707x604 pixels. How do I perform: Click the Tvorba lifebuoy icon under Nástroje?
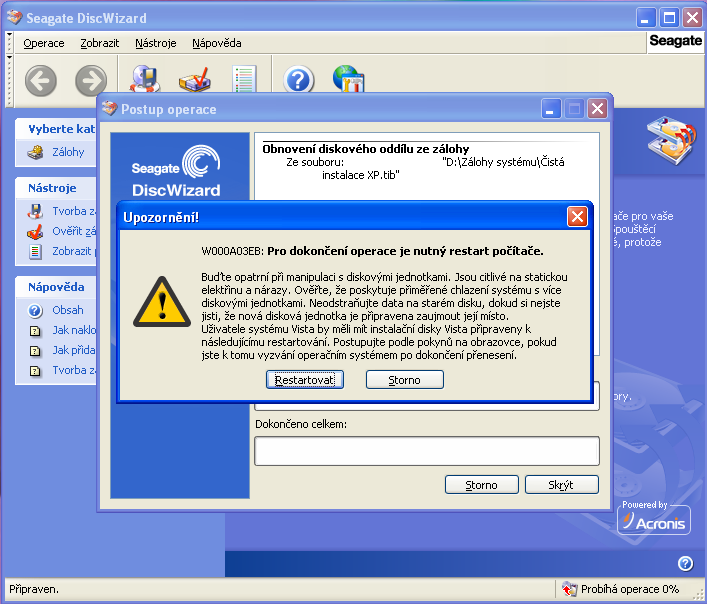[x=35, y=211]
